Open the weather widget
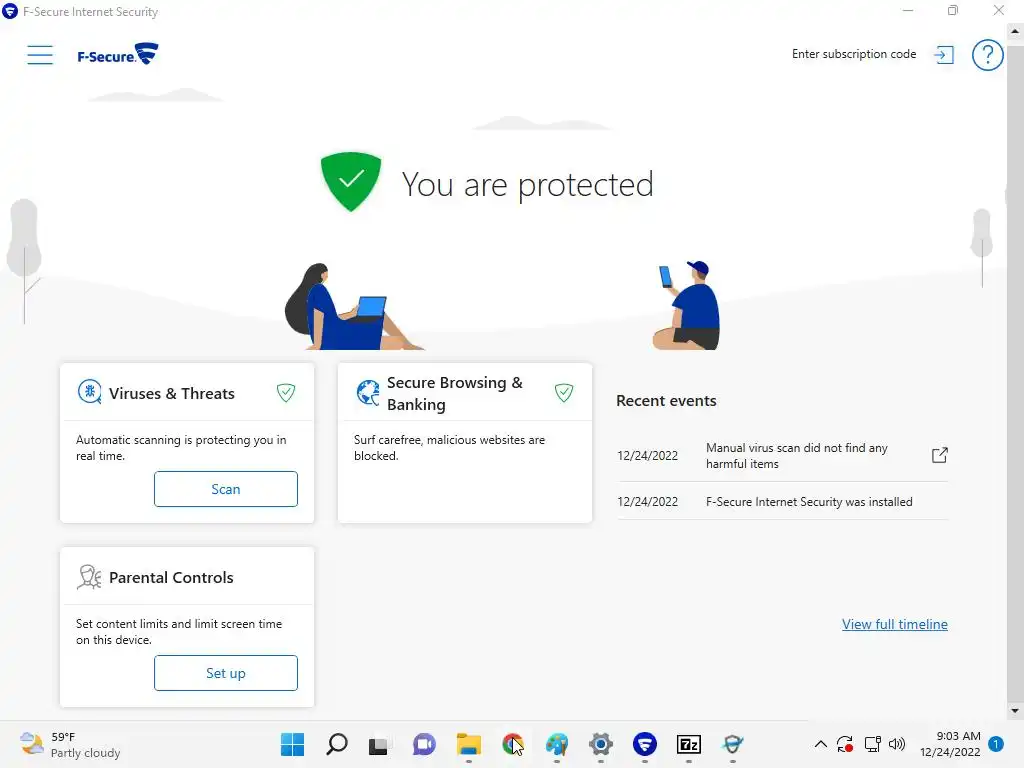 pos(71,744)
